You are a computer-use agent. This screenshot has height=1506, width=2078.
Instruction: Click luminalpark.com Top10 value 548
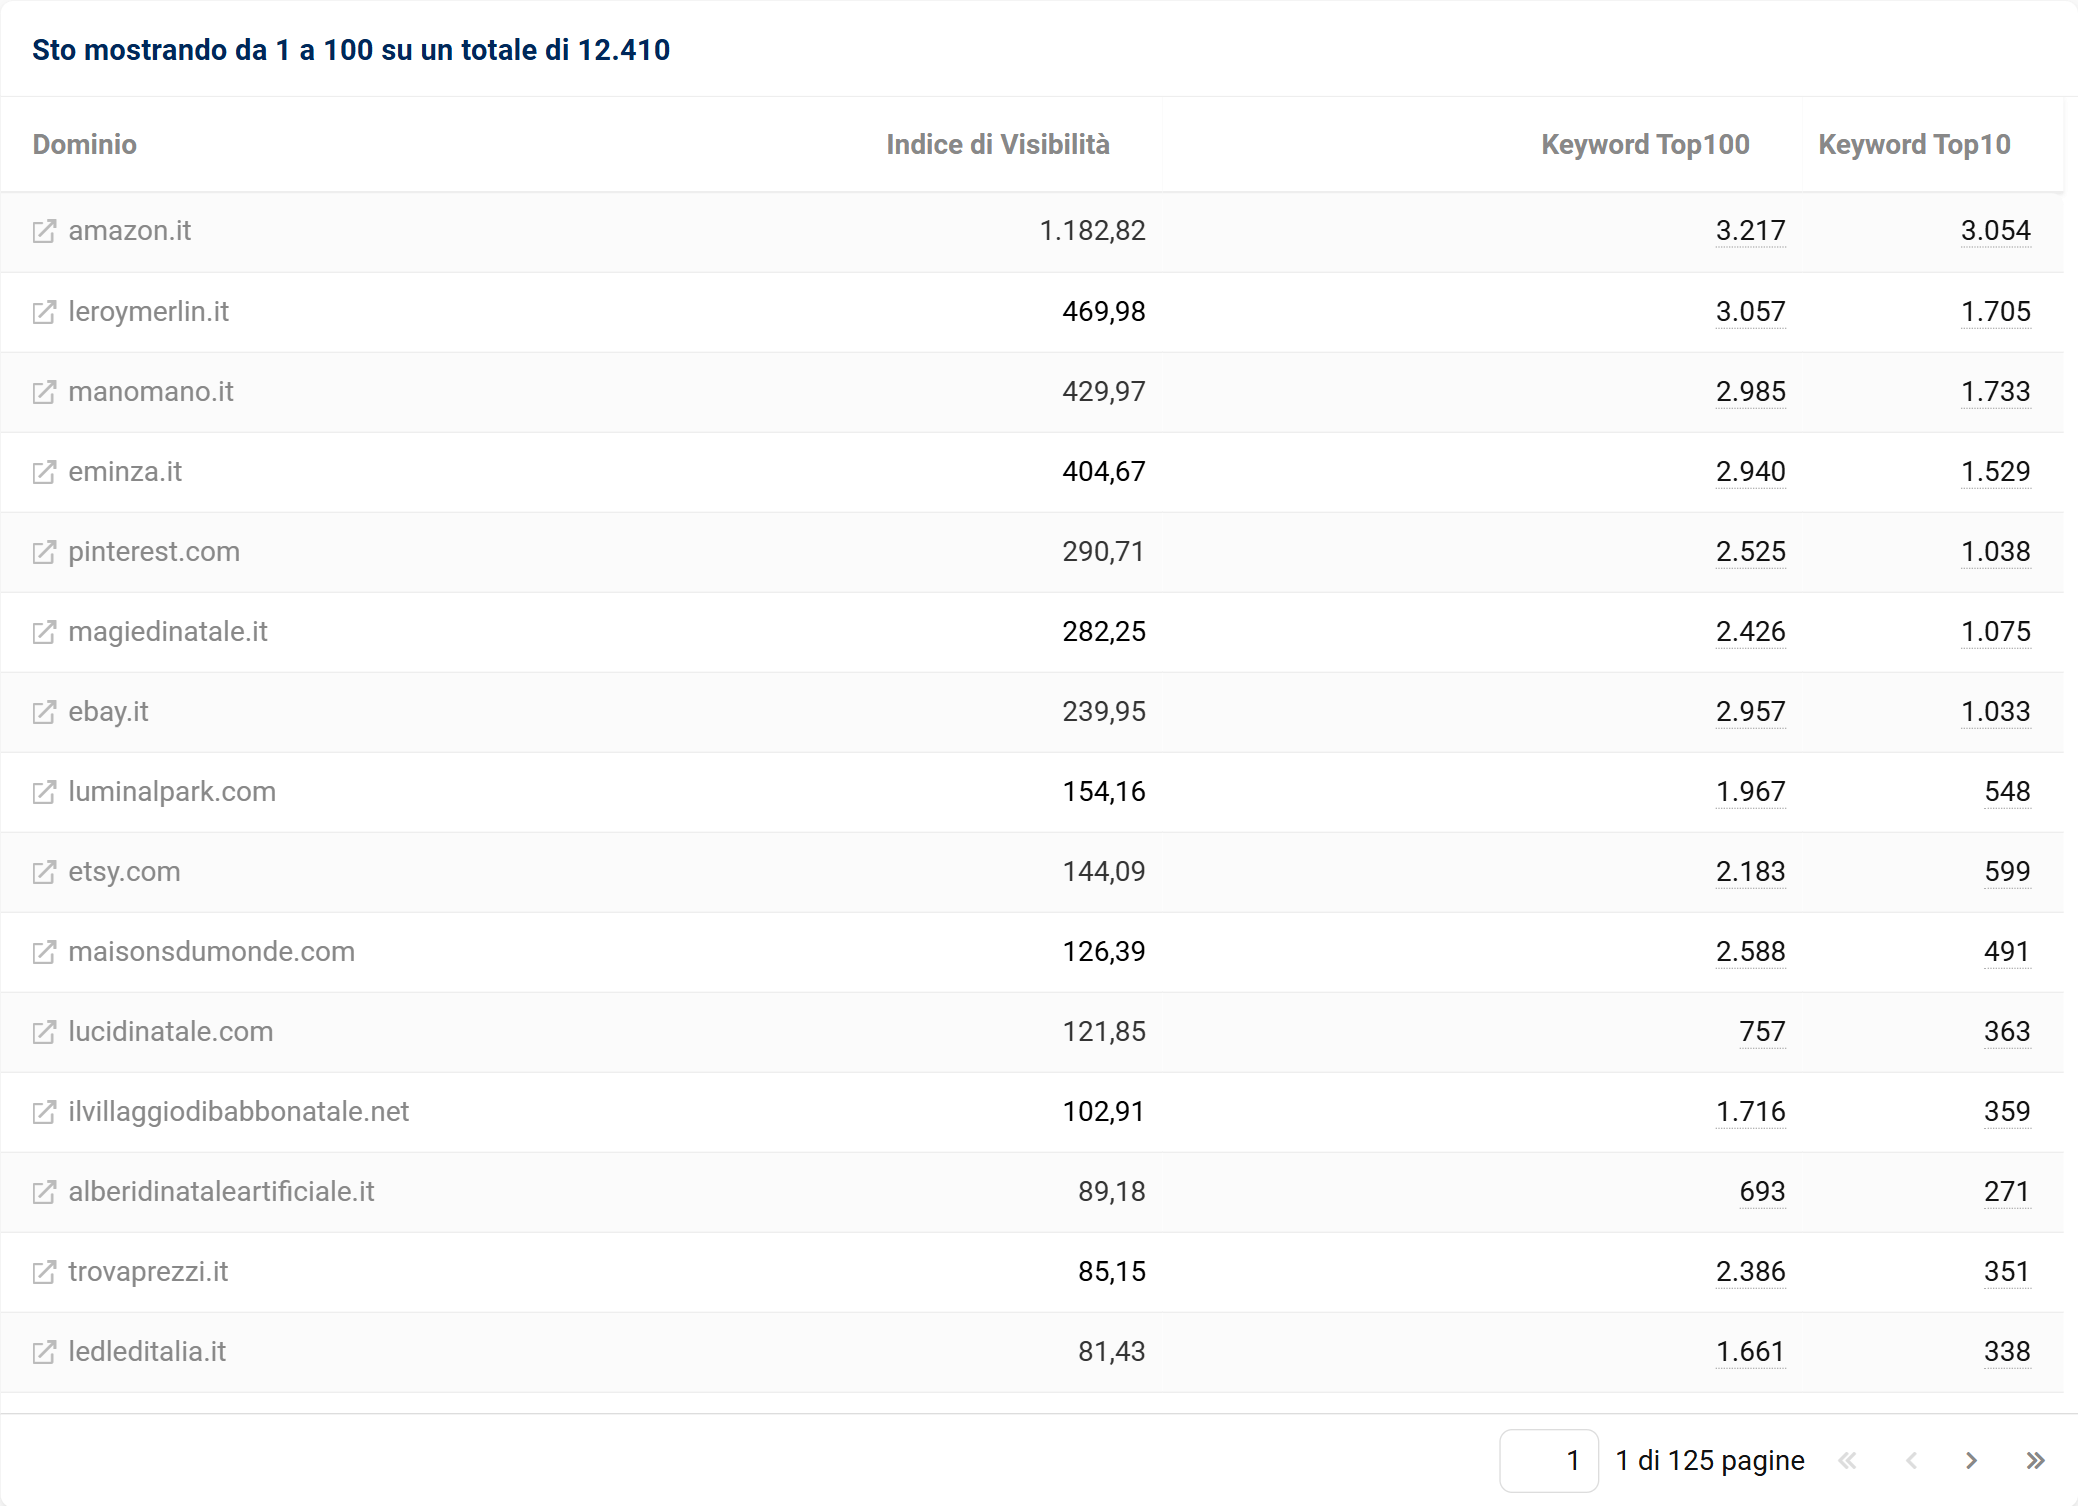coord(2008,792)
